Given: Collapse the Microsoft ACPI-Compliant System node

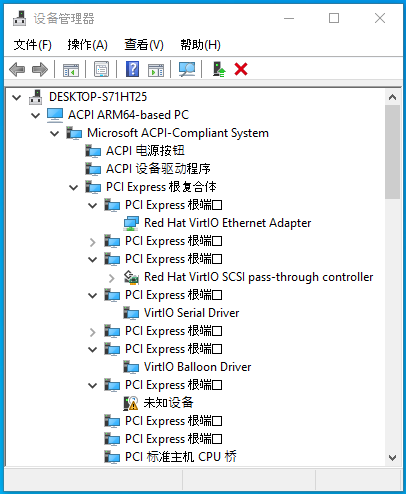Looking at the screenshot, I should click(54, 133).
